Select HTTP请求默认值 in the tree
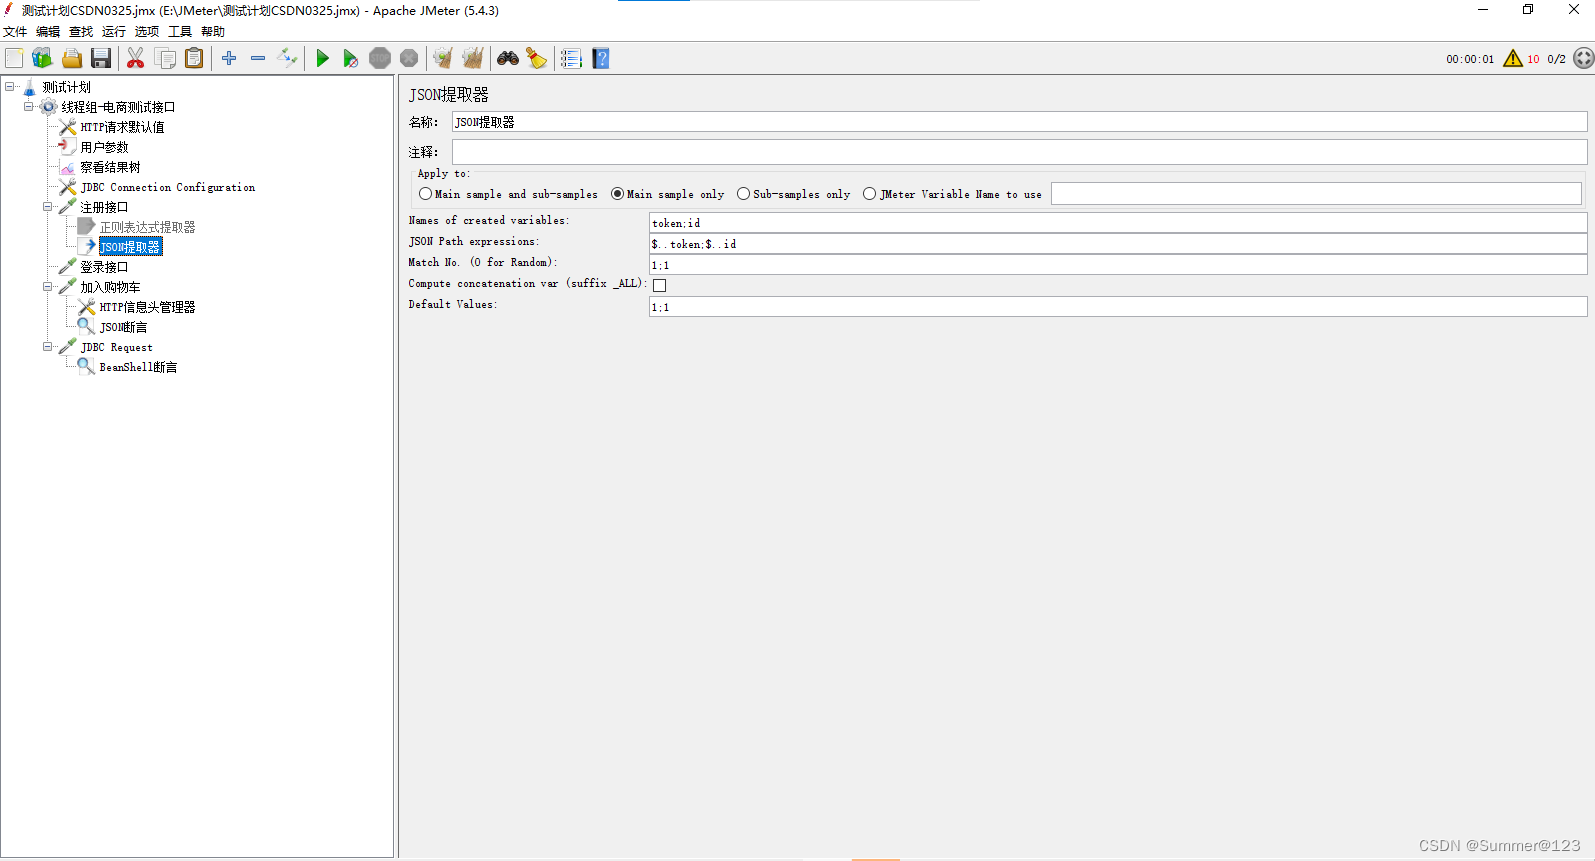Viewport: 1595px width, 861px height. pyautogui.click(x=122, y=127)
